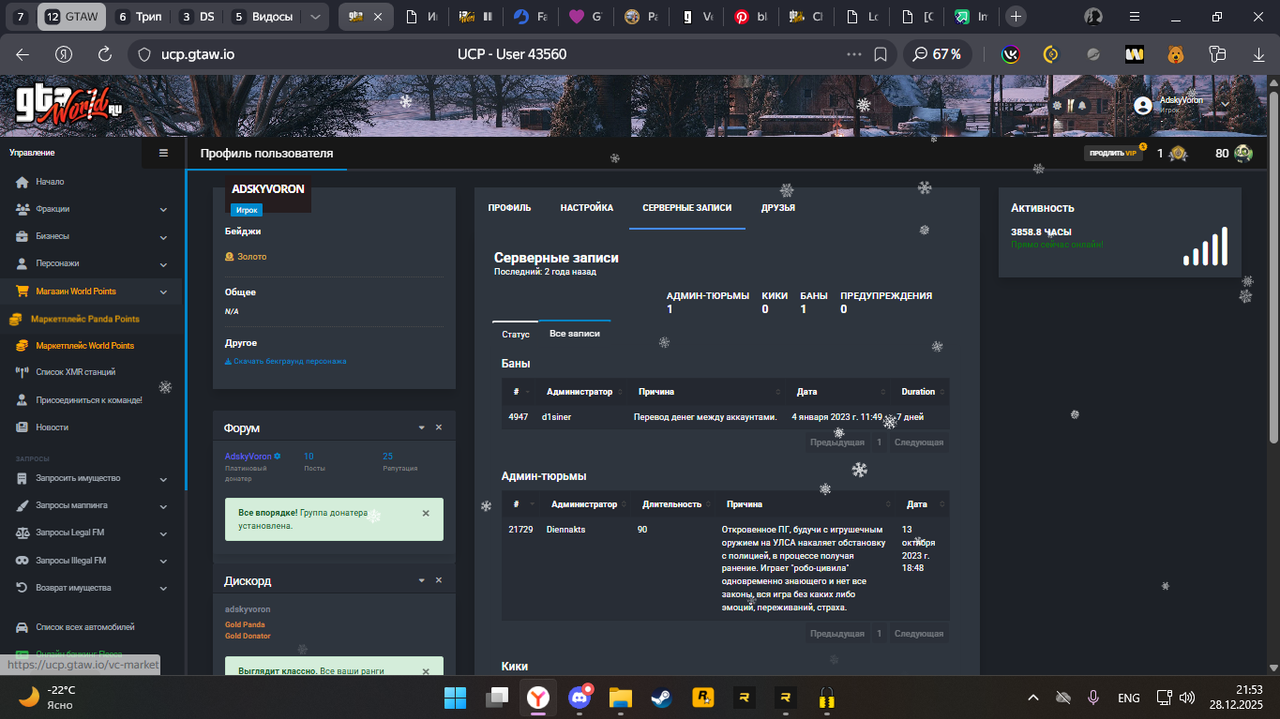This screenshot has height=719, width=1280.
Task: Click the ПРОДЛИТЬ VIP button
Action: point(1113,153)
